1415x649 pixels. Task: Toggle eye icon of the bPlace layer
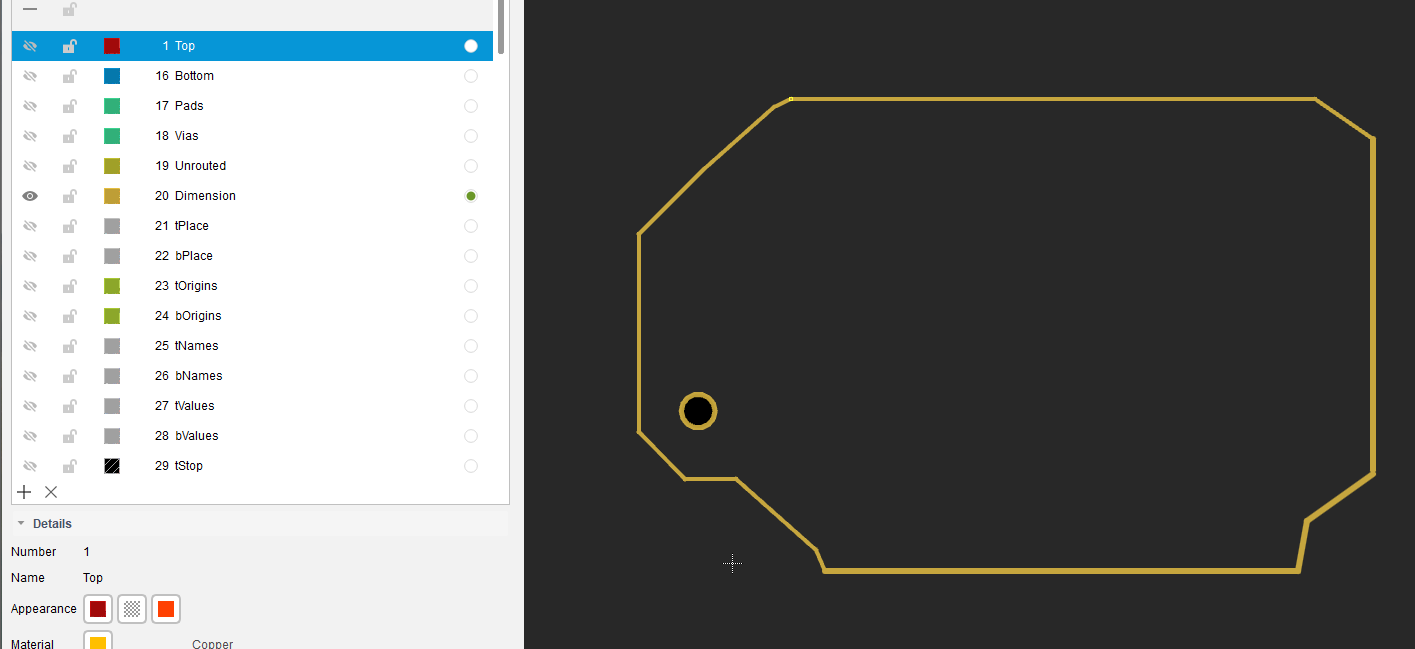coord(30,256)
